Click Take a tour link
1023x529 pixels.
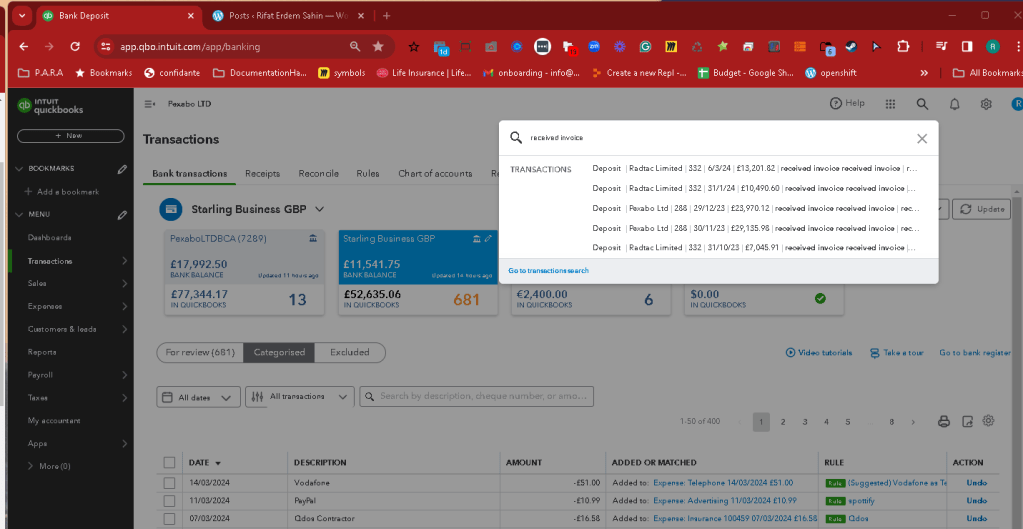click(x=896, y=352)
